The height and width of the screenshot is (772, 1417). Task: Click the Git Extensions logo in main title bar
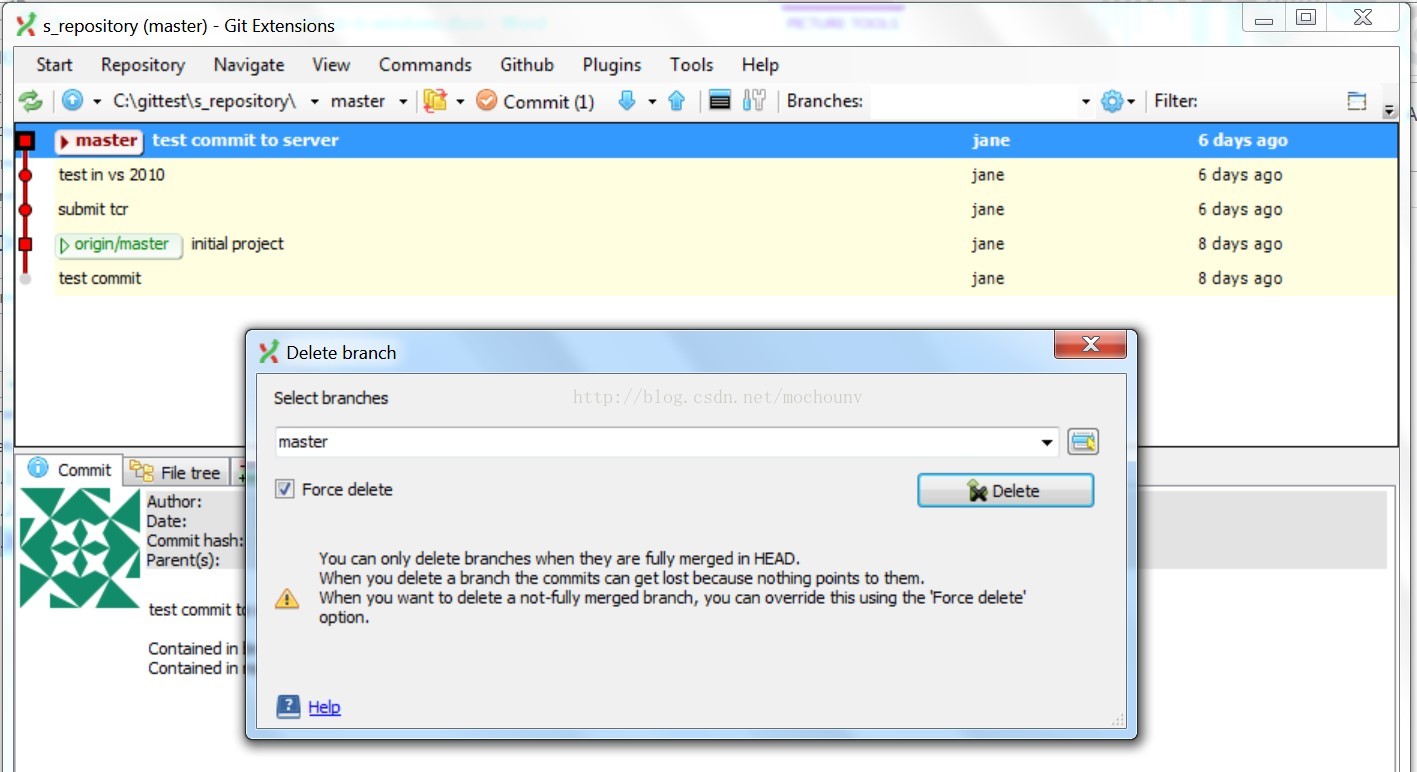pos(26,25)
